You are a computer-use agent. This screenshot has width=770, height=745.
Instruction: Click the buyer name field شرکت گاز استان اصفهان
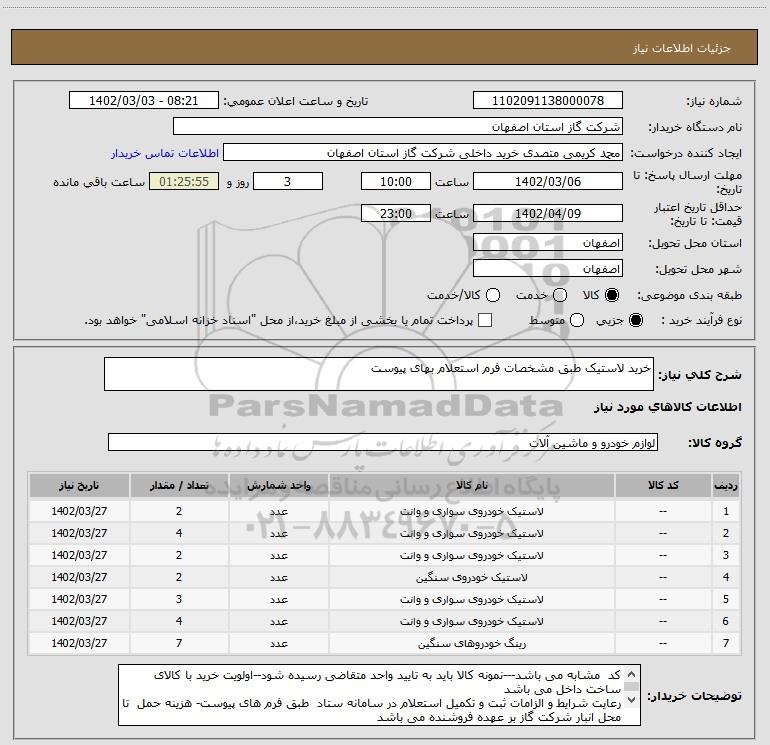pyautogui.click(x=398, y=127)
